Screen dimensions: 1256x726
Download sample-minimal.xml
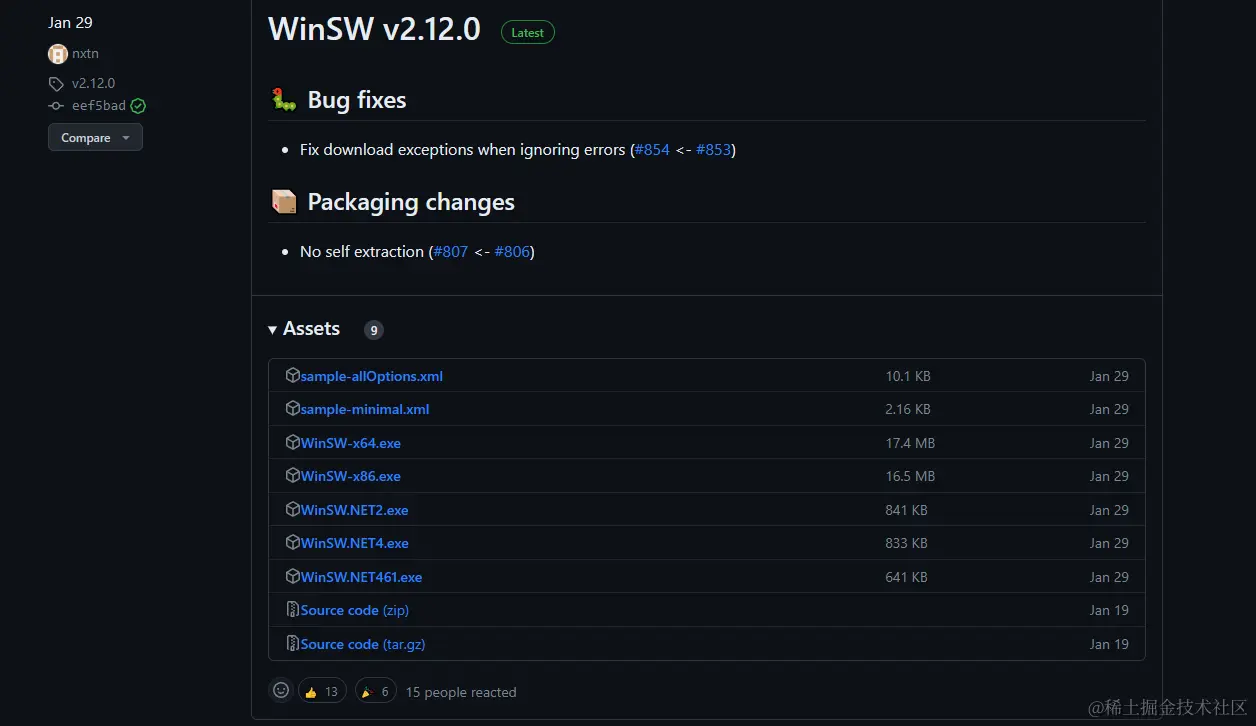(365, 410)
